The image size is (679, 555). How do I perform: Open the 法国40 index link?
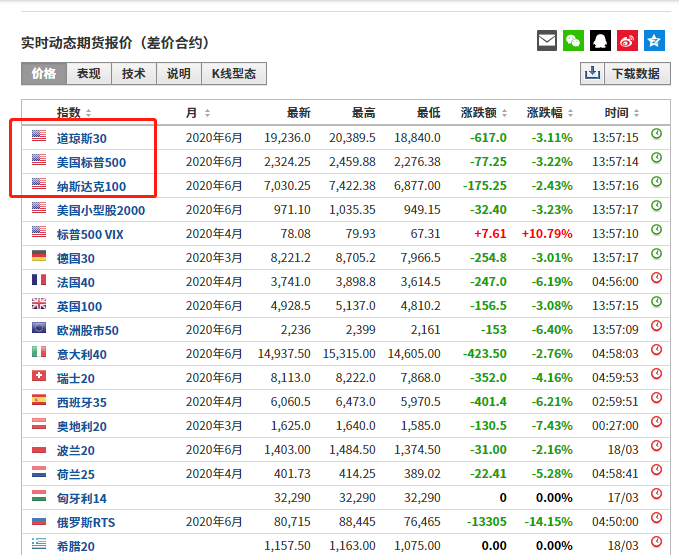click(x=76, y=283)
